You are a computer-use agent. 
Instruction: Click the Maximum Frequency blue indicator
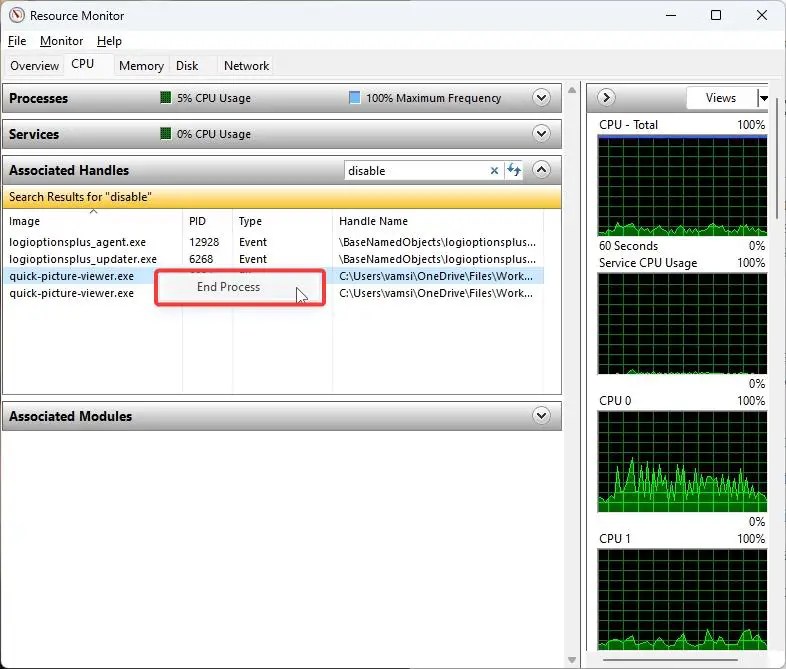click(x=354, y=97)
